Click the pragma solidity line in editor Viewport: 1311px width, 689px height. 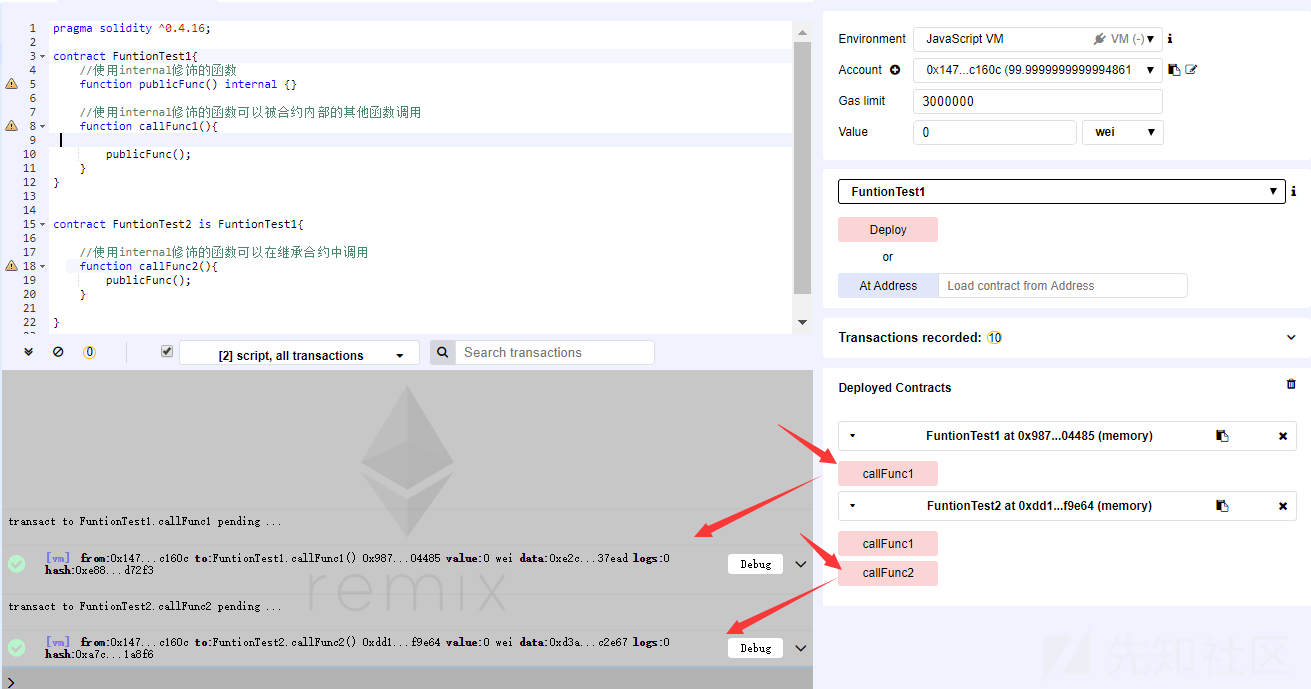pos(132,28)
